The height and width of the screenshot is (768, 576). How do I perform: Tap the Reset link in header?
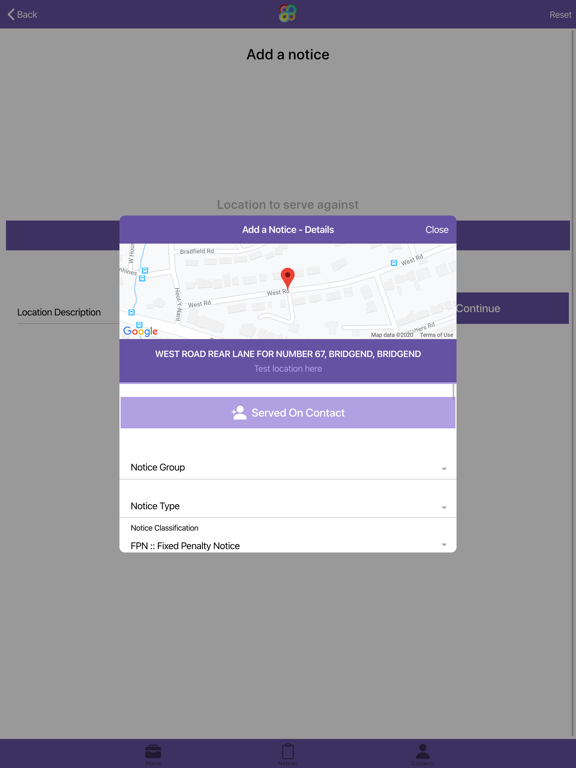click(560, 15)
